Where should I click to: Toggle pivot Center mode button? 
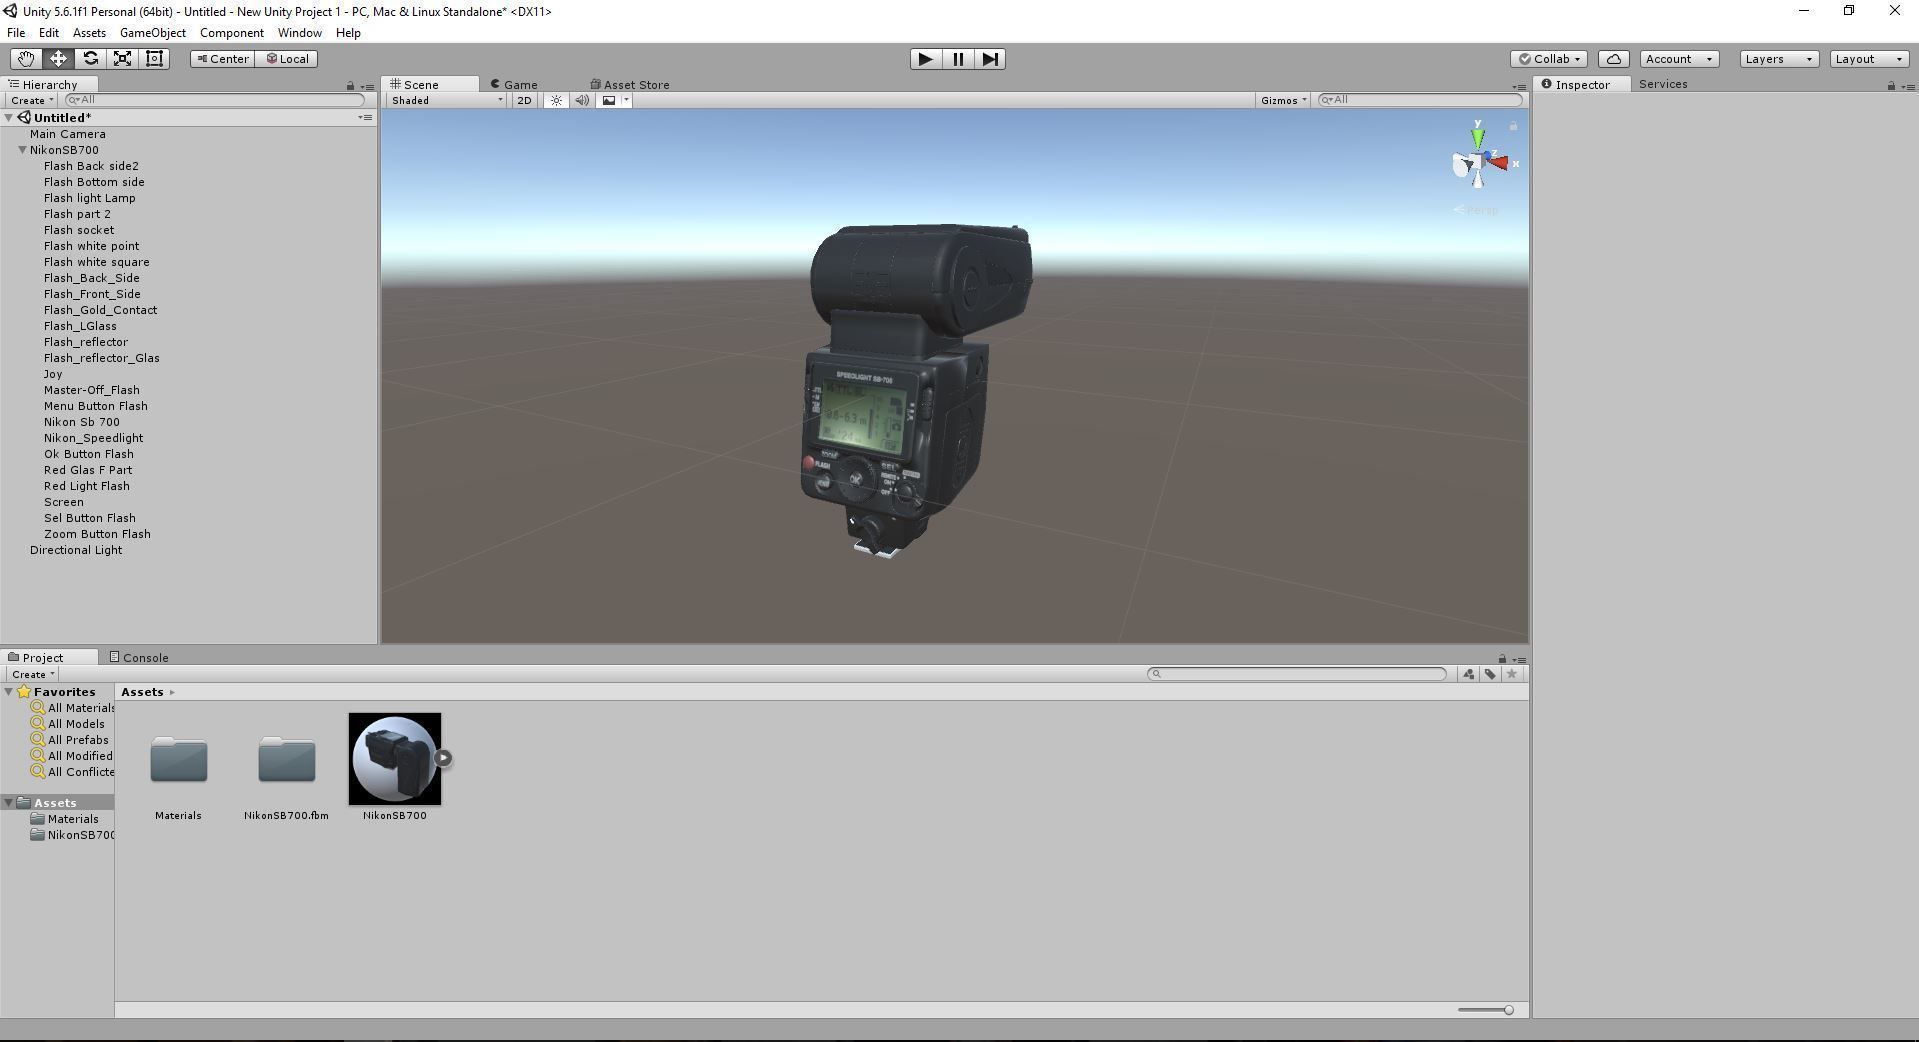click(x=222, y=59)
